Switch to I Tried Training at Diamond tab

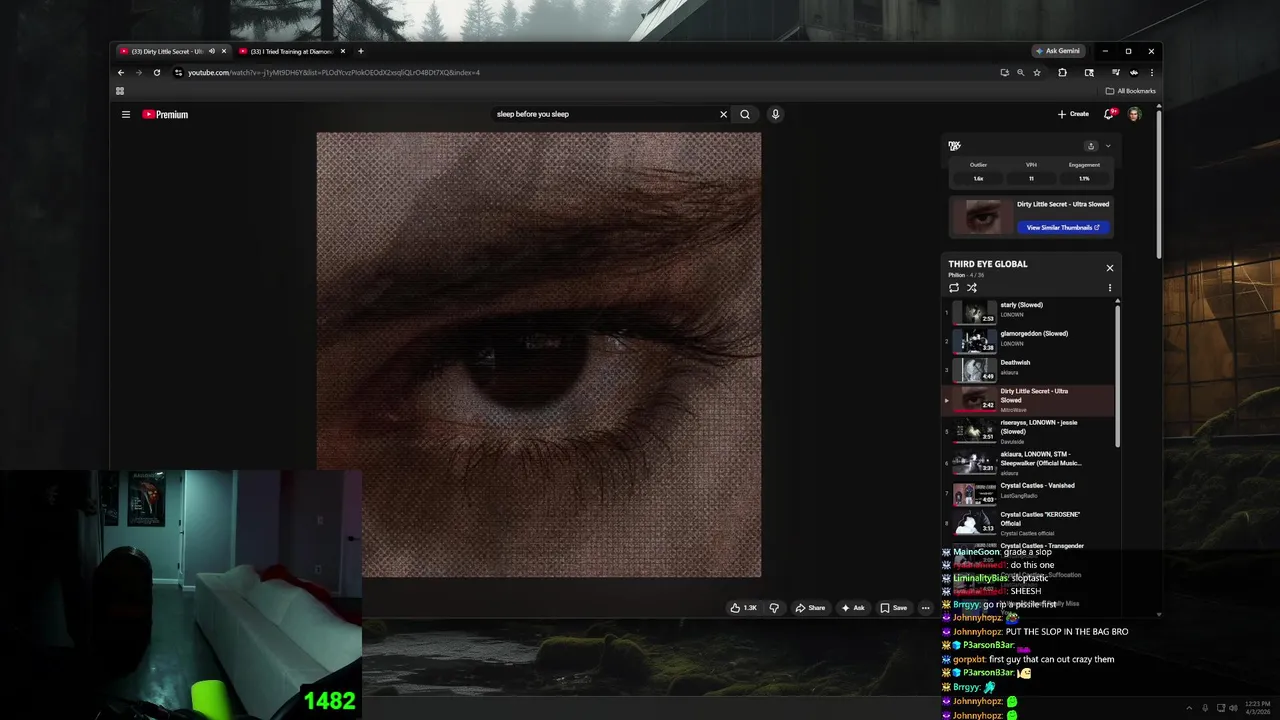291,51
